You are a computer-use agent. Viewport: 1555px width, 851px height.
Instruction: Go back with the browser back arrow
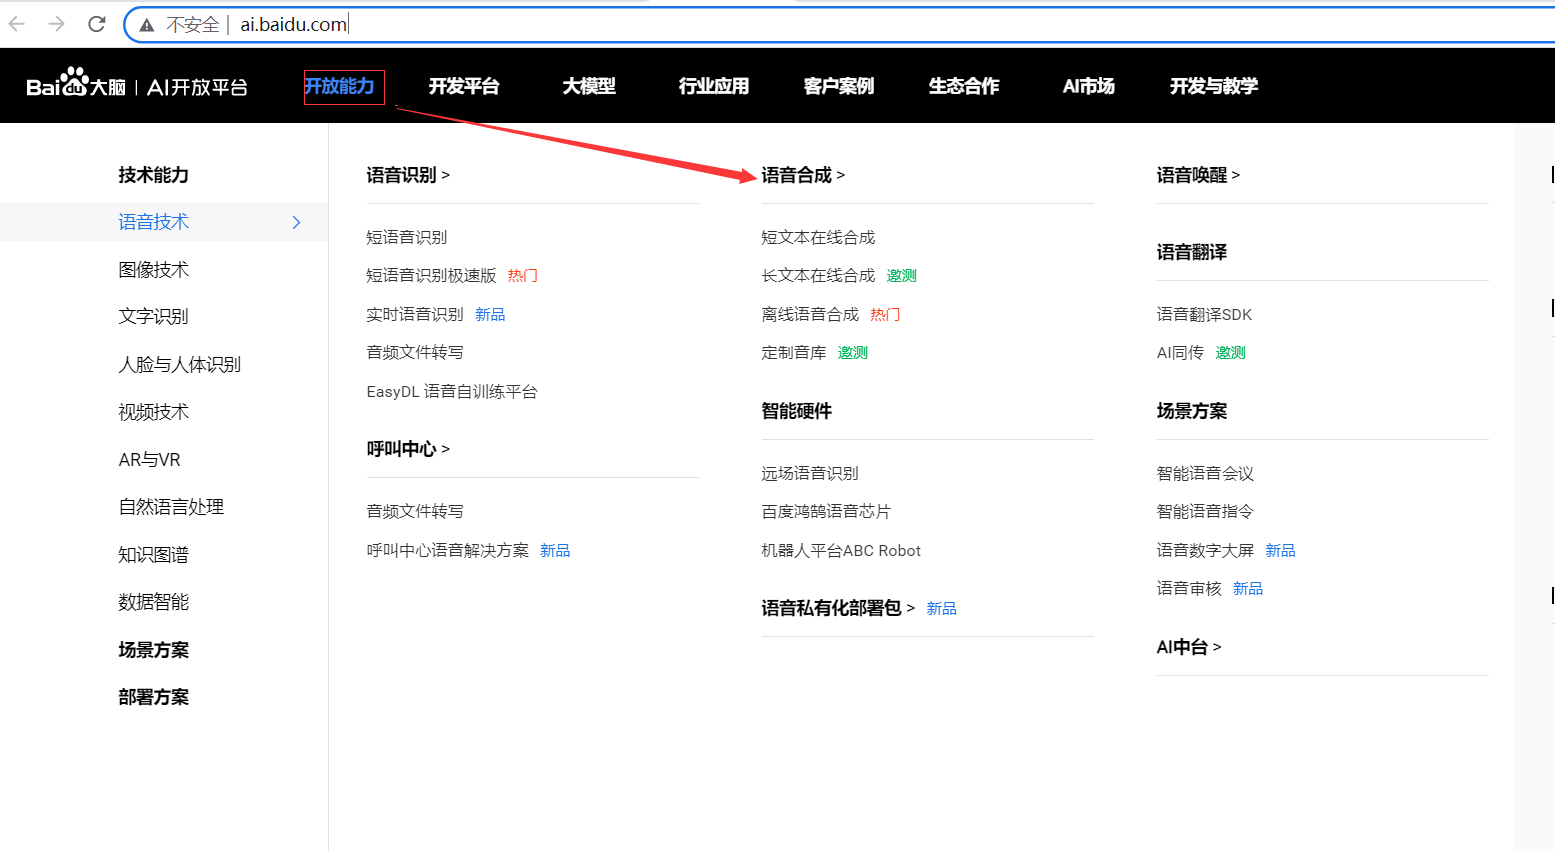pyautogui.click(x=17, y=24)
